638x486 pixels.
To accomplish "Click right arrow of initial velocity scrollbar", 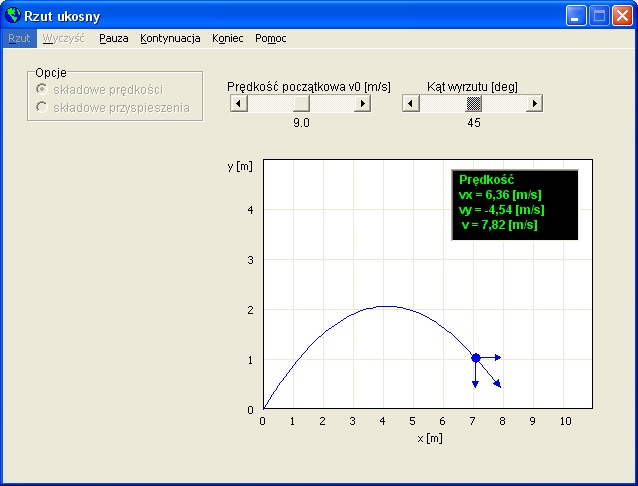I will [x=362, y=103].
